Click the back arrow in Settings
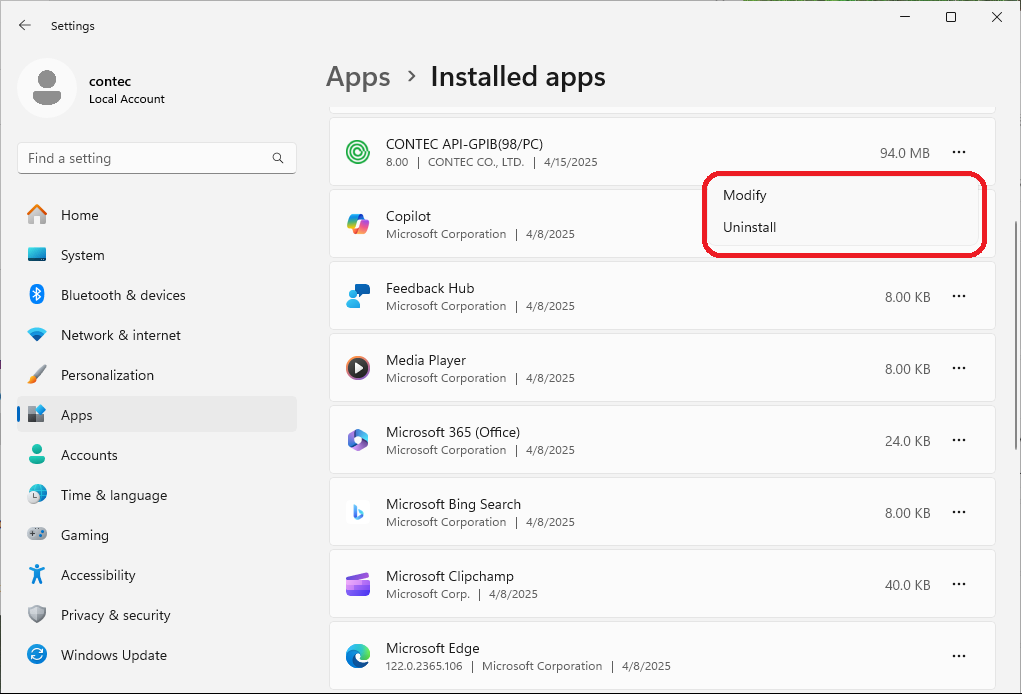 pos(25,25)
